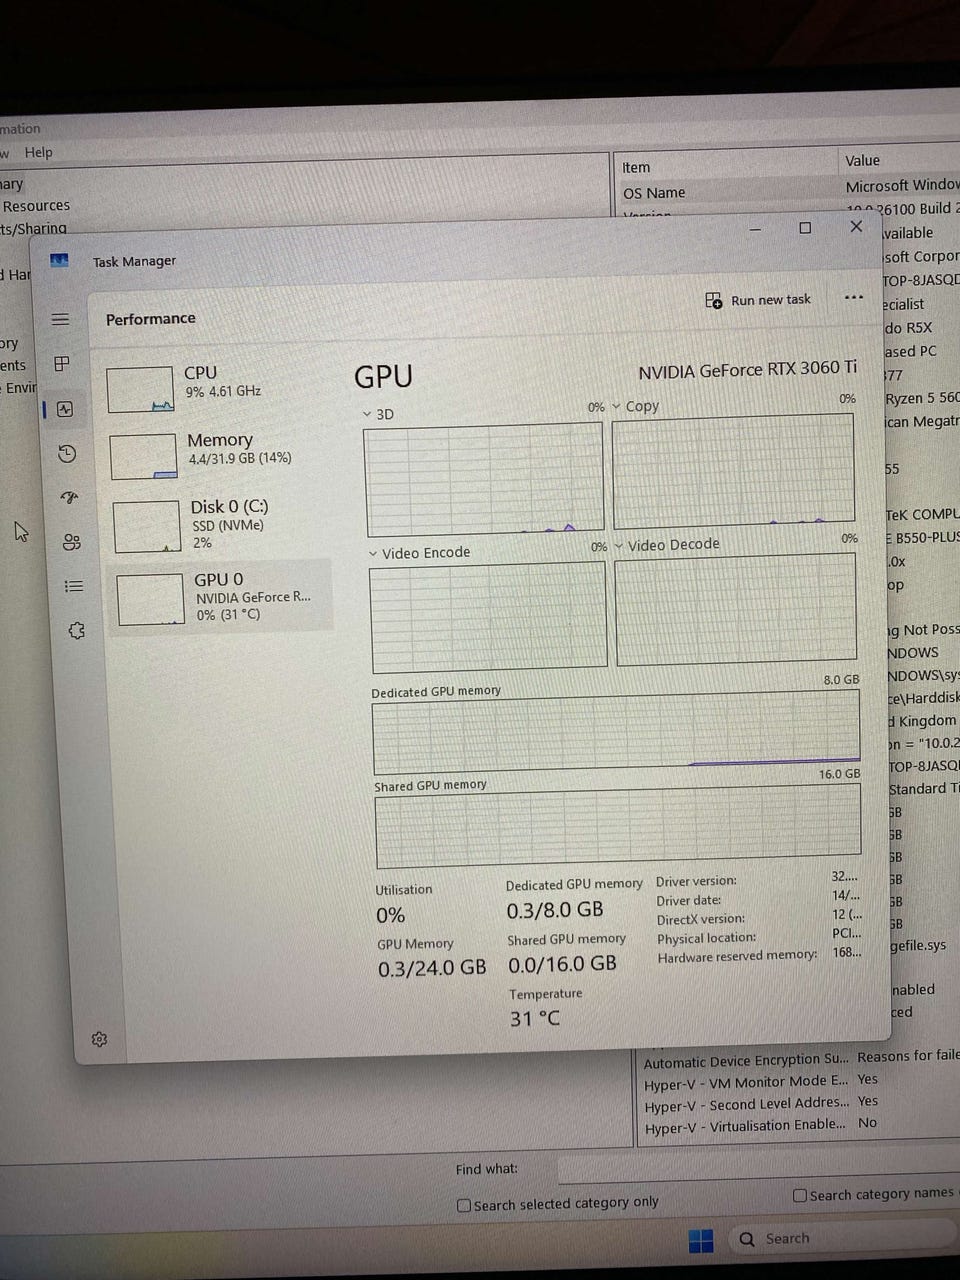Open Users page icon in sidebar
Viewport: 960px width, 1280px height.
coord(71,542)
